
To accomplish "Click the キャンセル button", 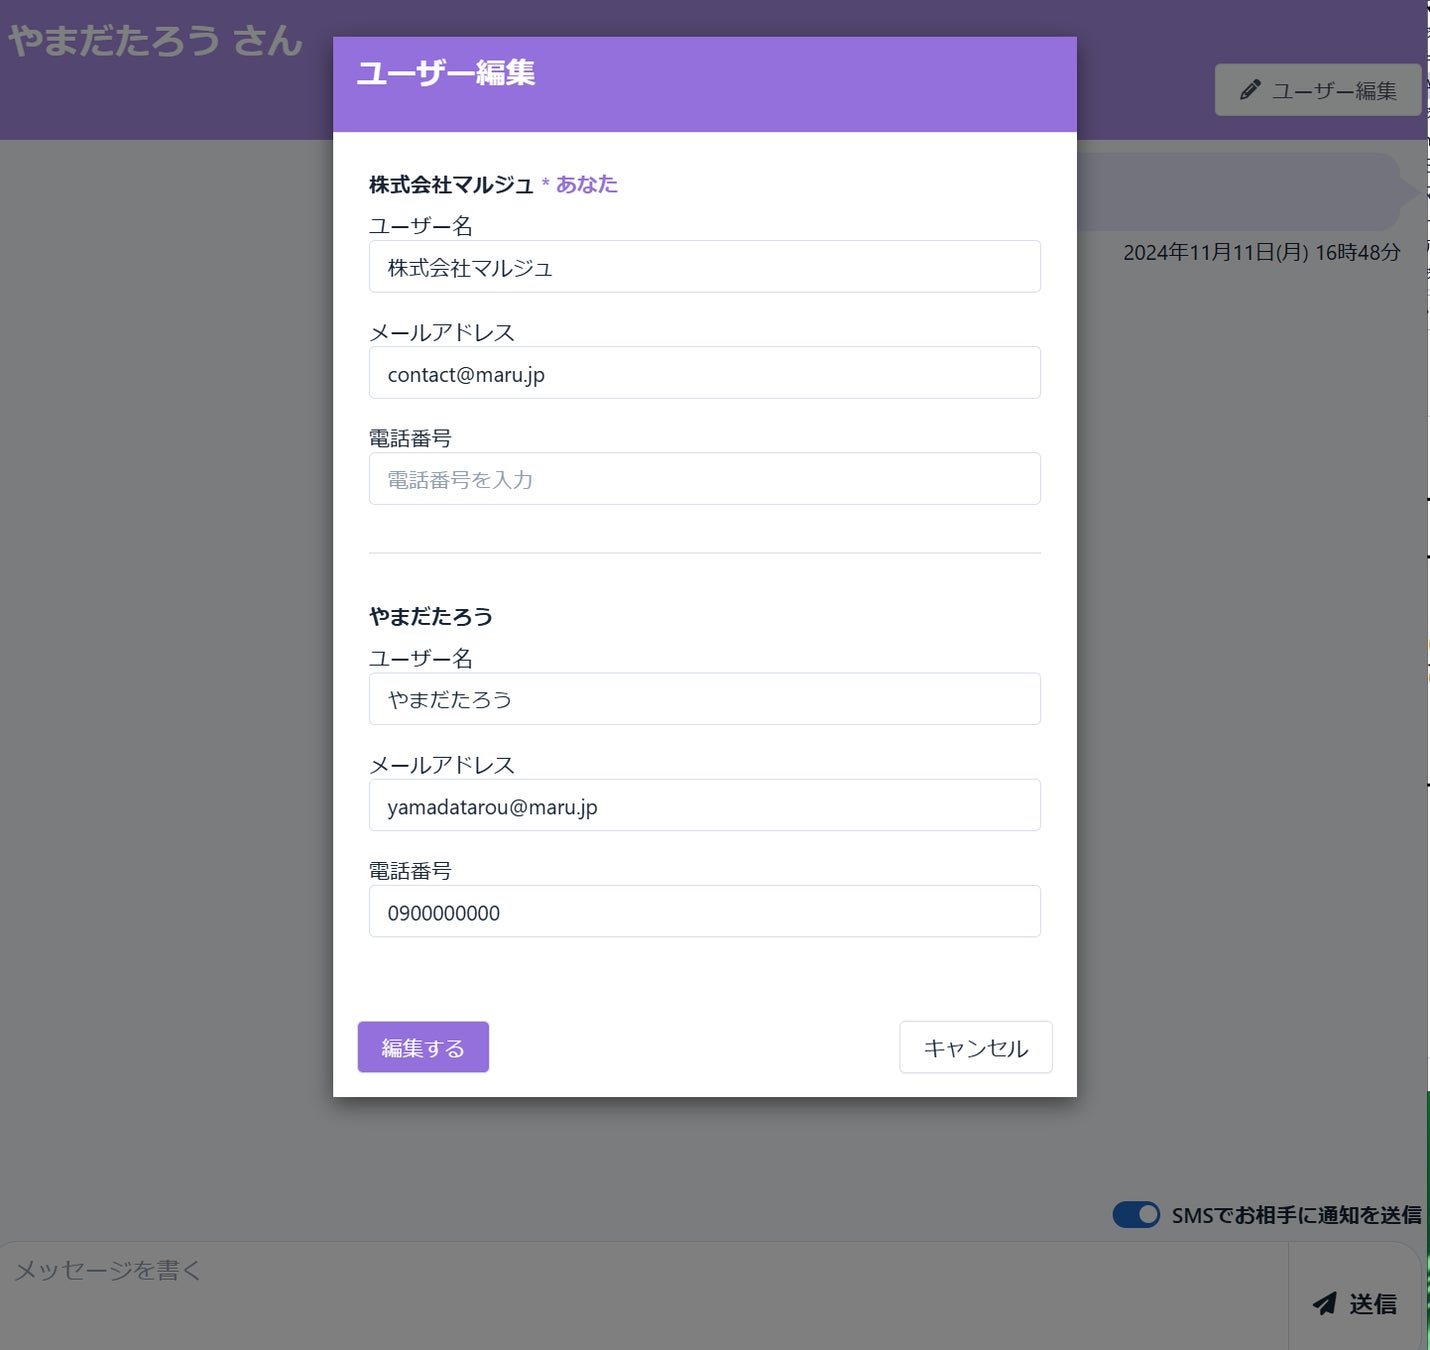I will click(976, 1047).
